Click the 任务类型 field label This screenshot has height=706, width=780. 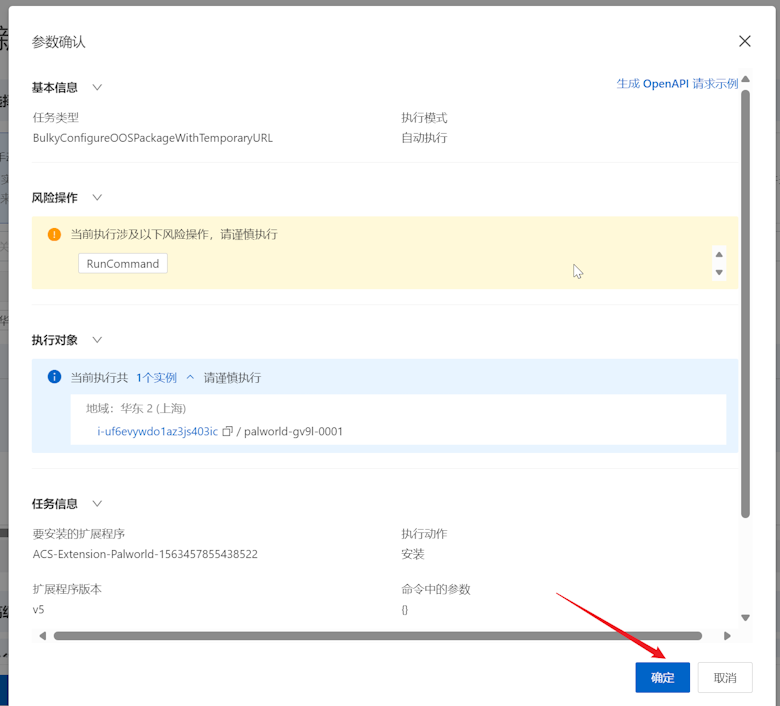tap(56, 117)
